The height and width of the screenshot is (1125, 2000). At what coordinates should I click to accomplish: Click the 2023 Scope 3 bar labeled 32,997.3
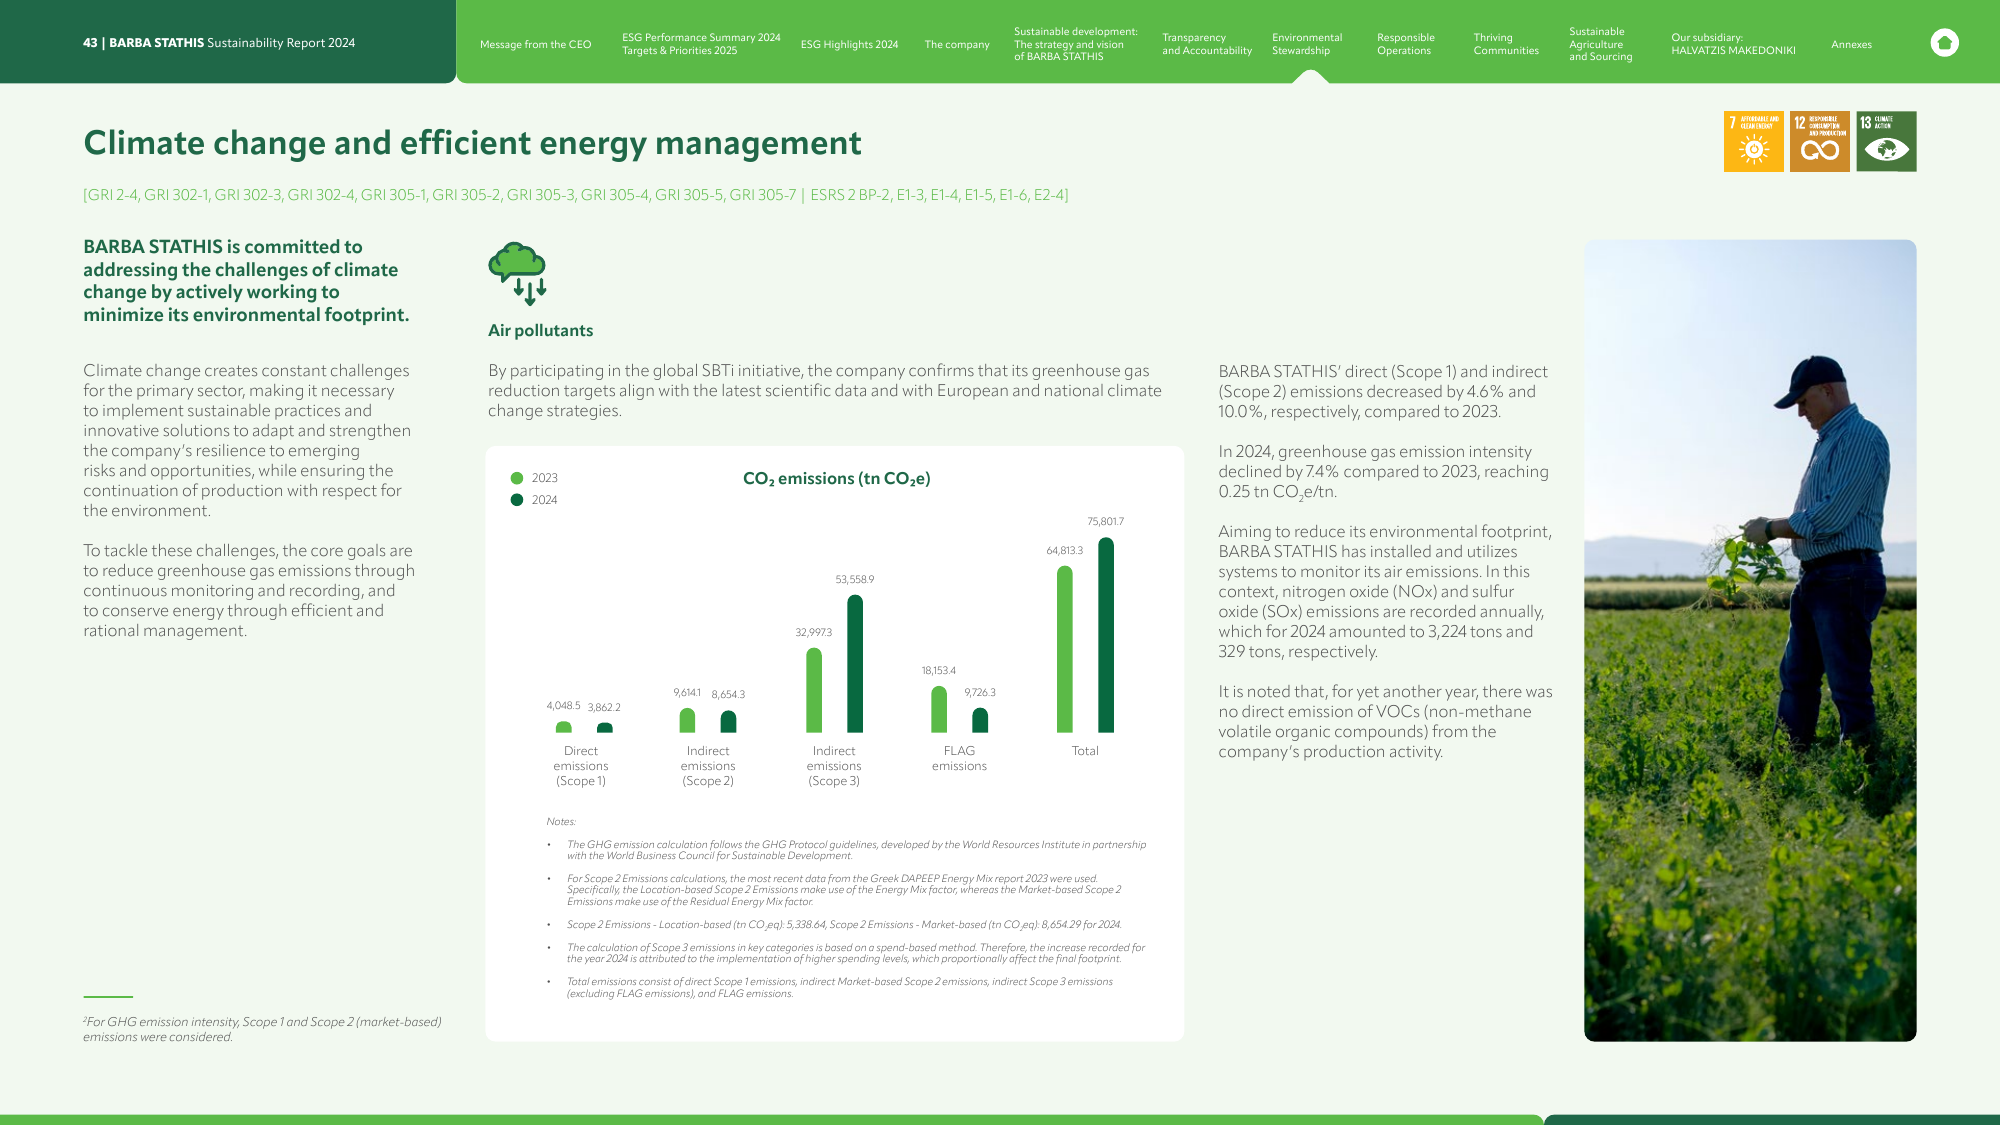(x=814, y=690)
